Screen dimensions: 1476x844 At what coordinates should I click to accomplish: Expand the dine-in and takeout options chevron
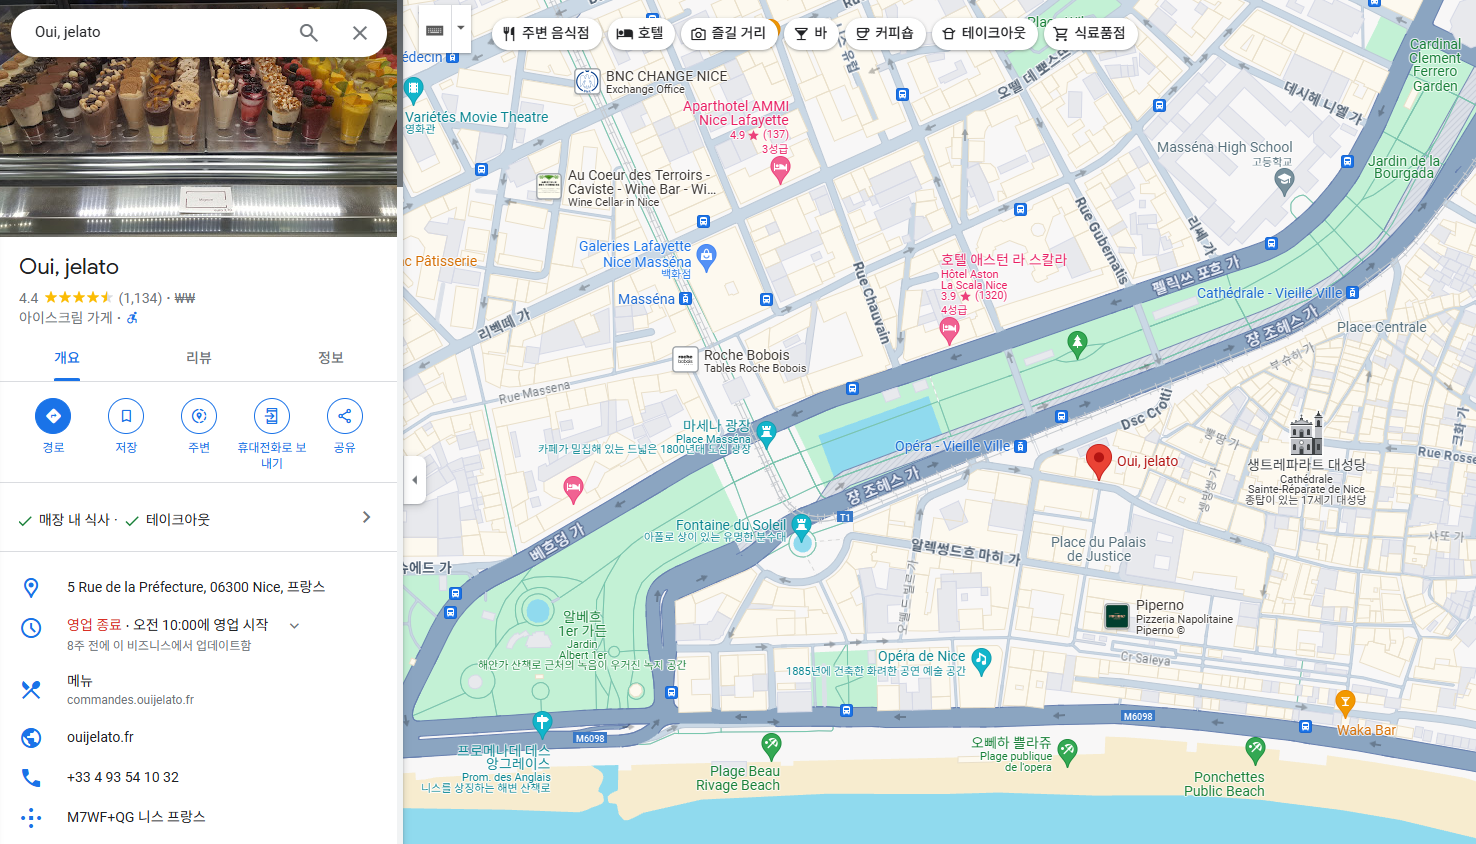[366, 517]
